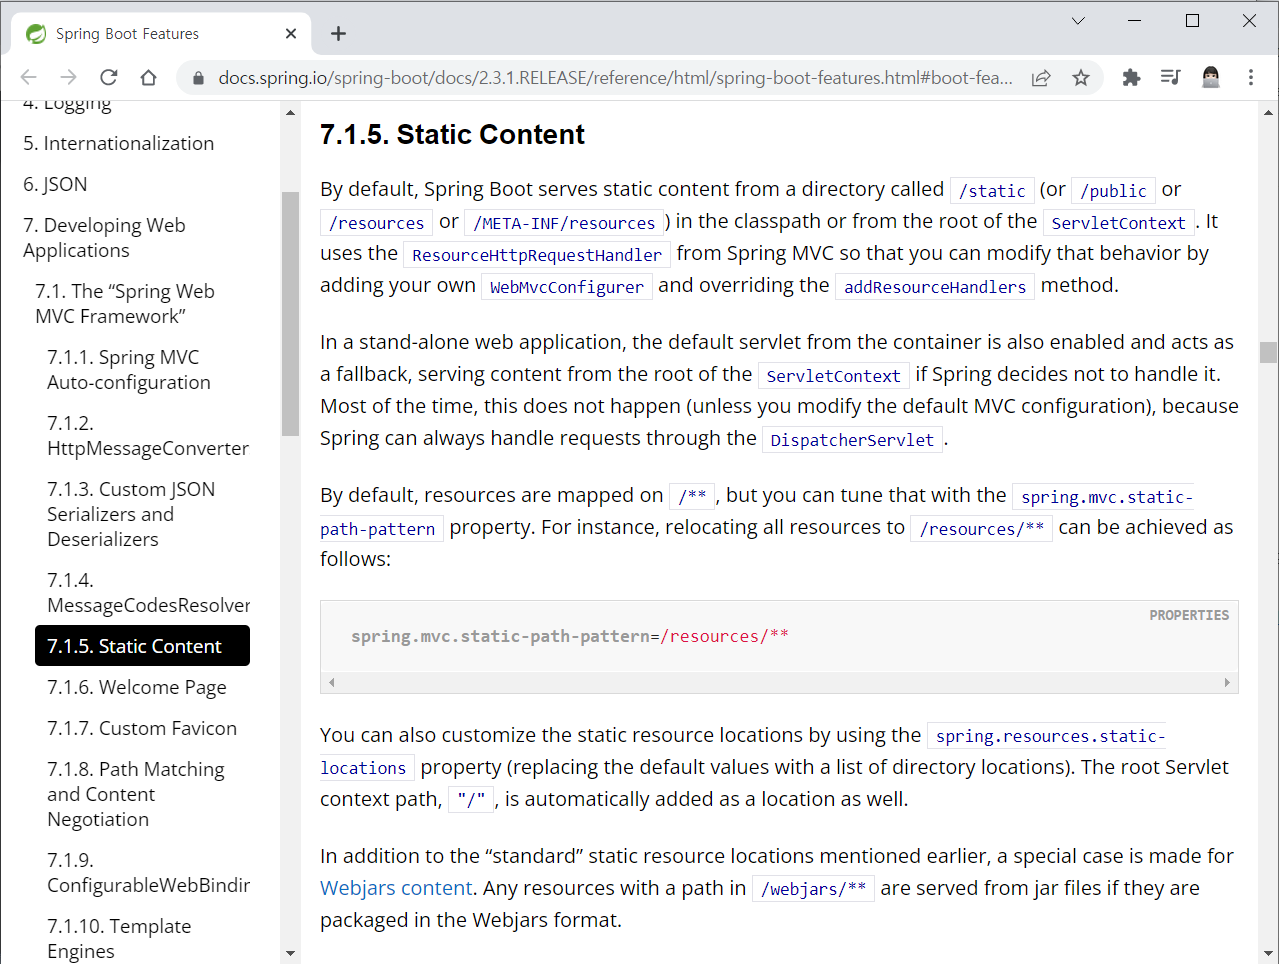Open the Chrome three-dot menu
The image size is (1279, 964).
pos(1251,78)
